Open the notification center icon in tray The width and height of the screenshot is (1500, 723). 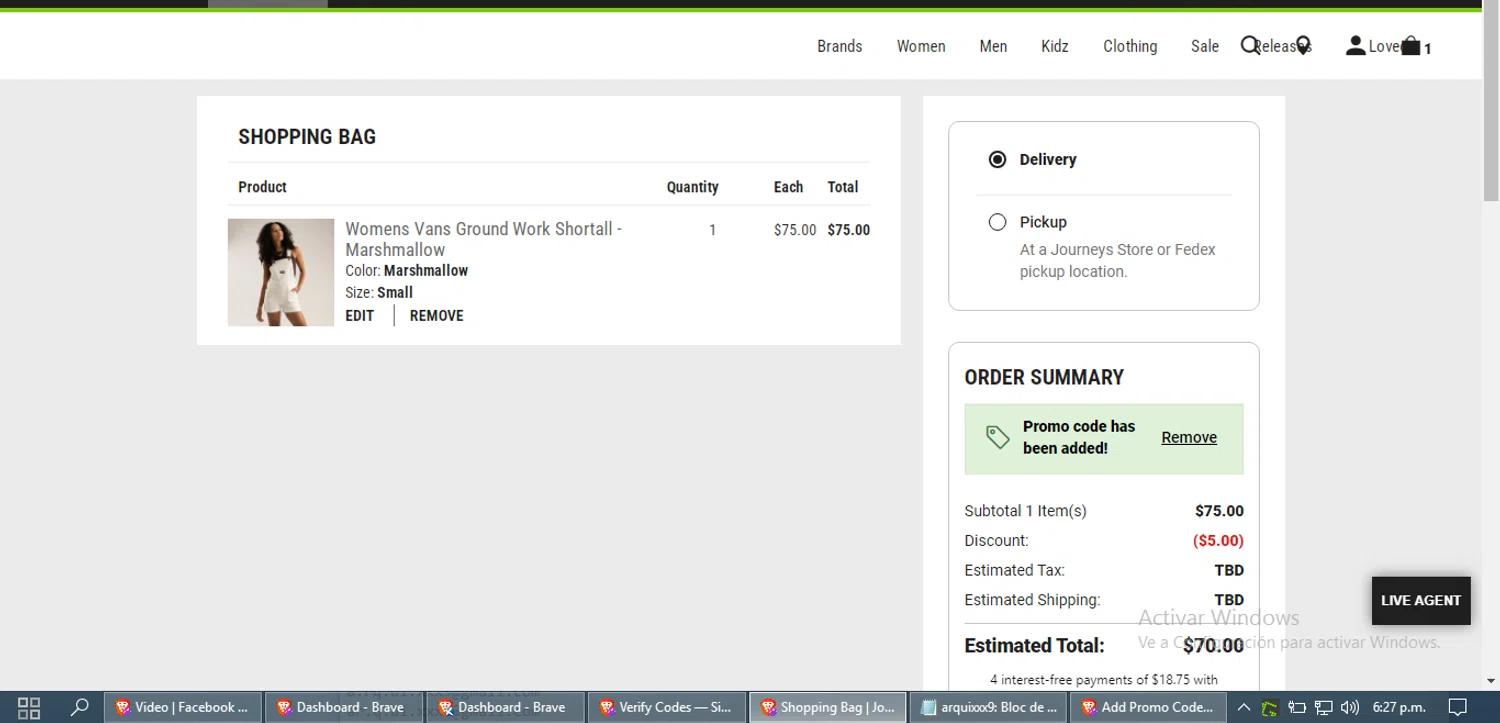click(x=1458, y=707)
